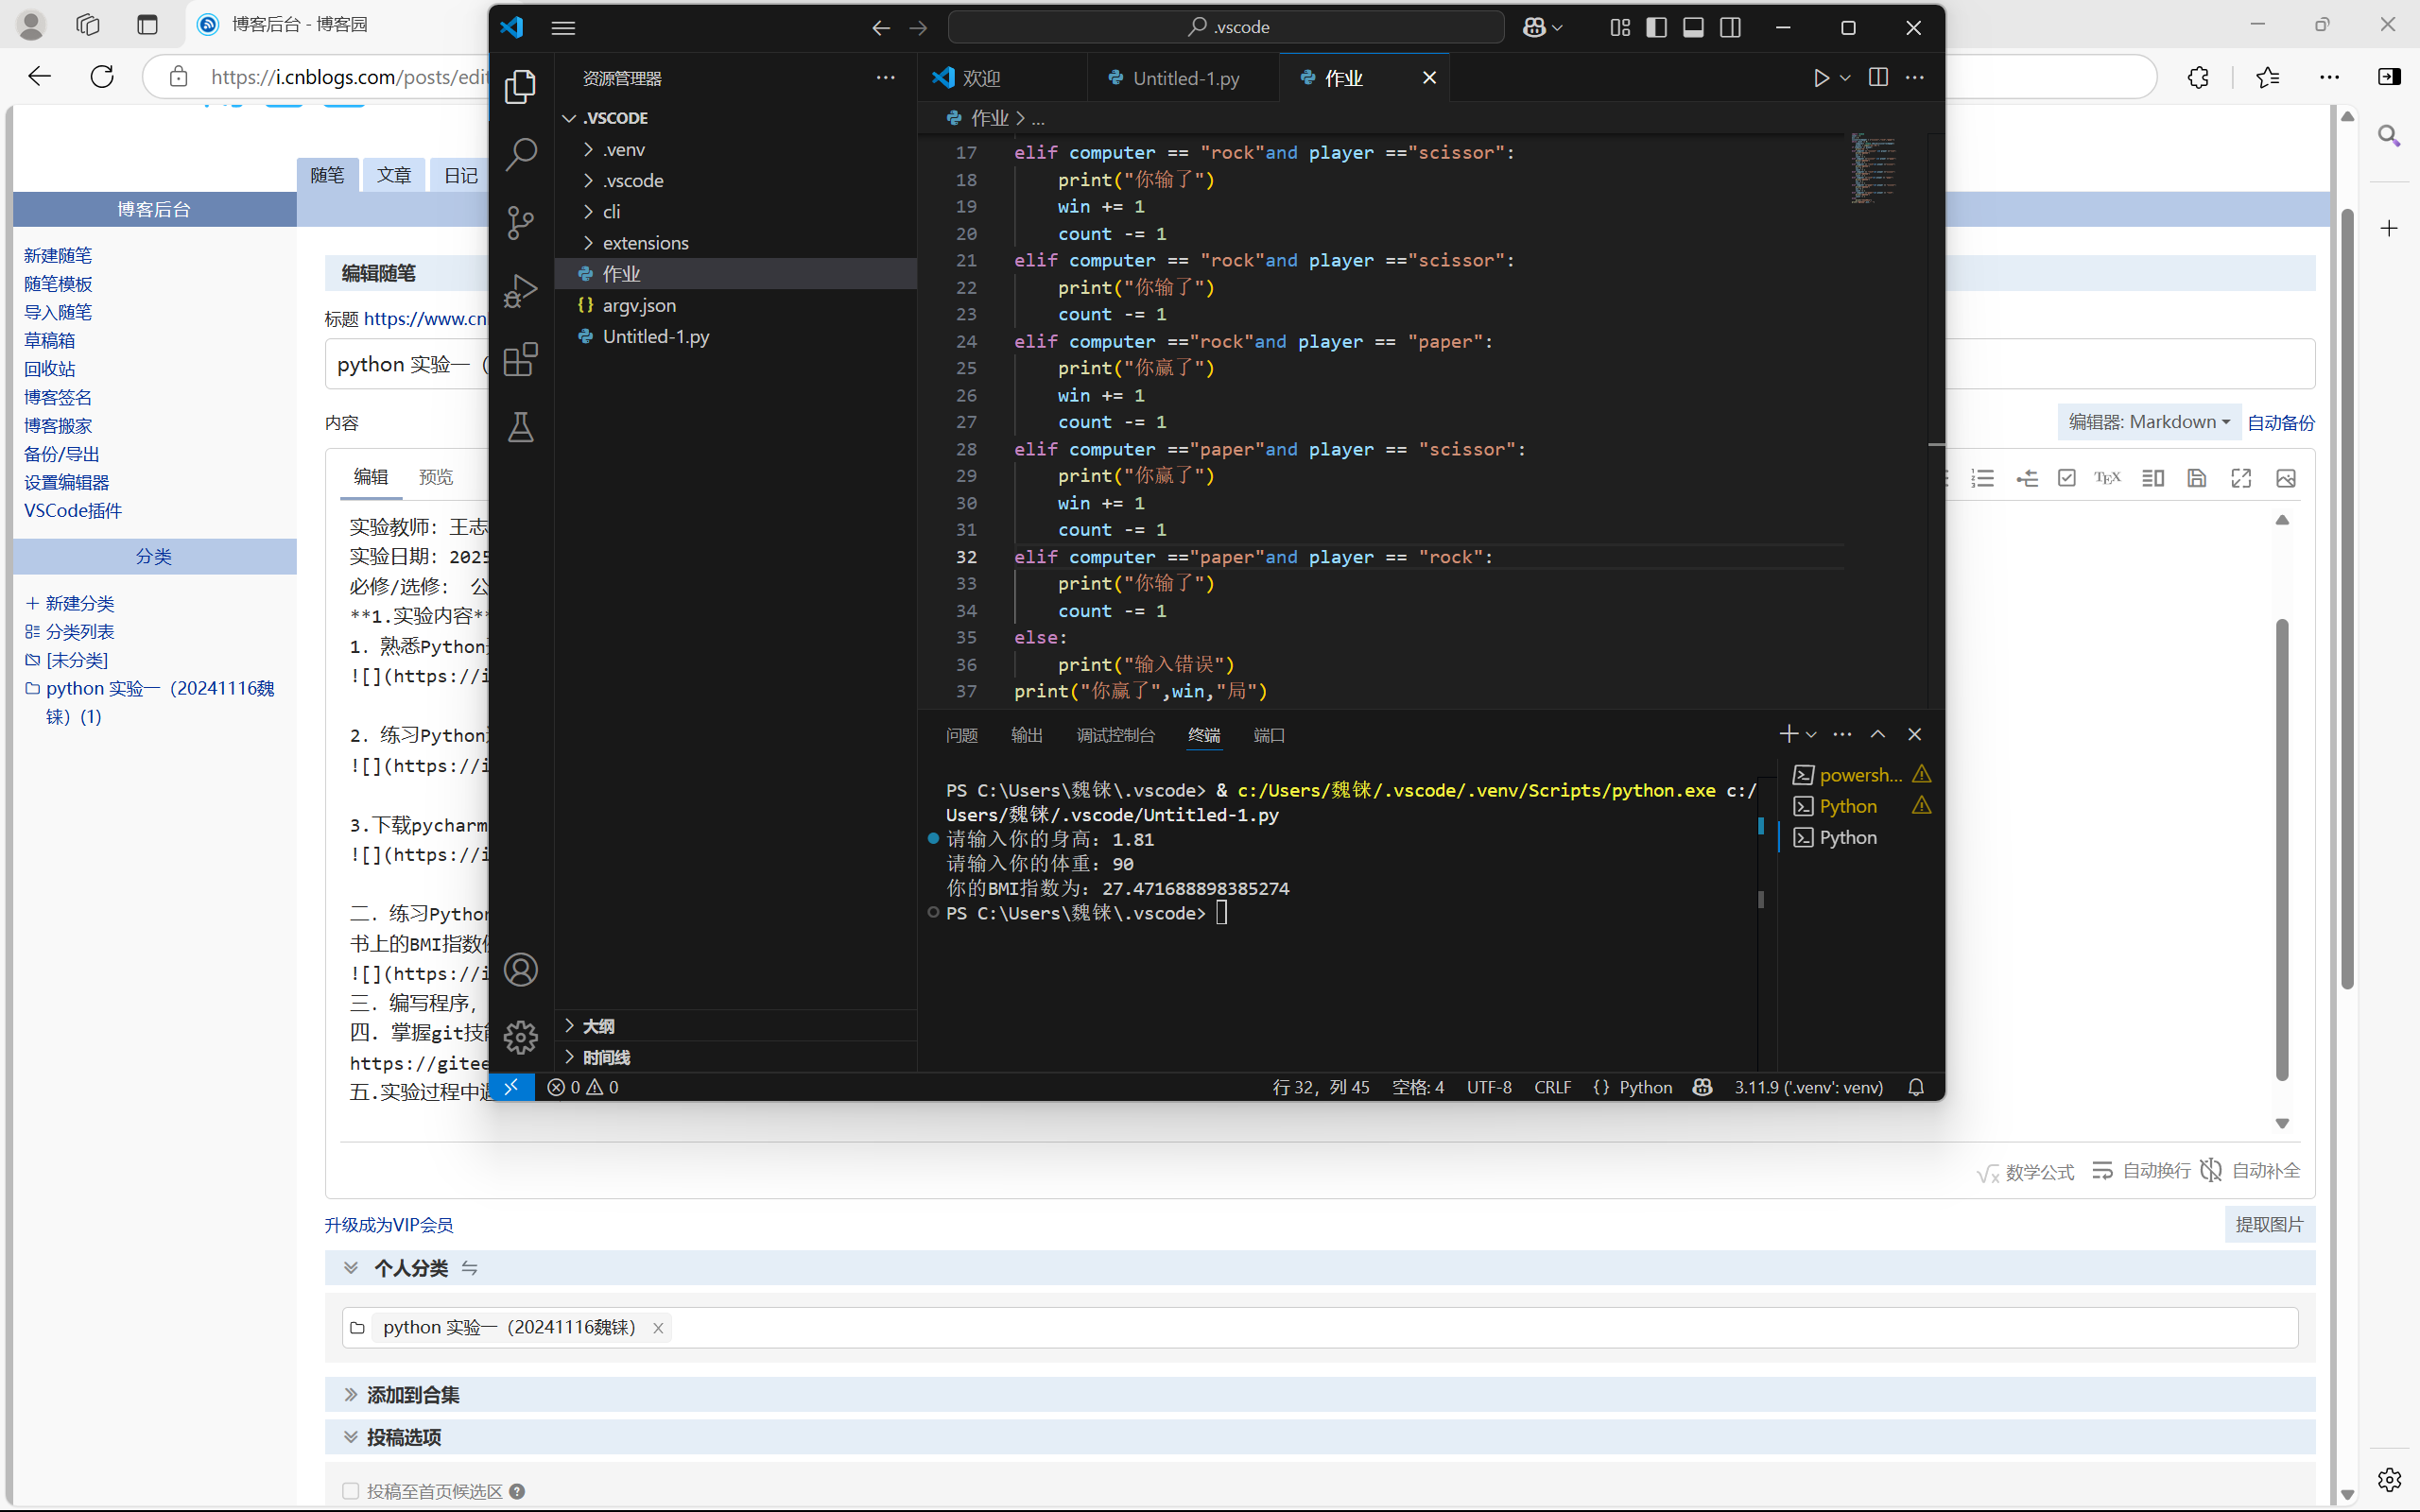Viewport: 2420px width, 1512px height.
Task: Open VS Code Manage gear icon
Action: coord(521,1037)
